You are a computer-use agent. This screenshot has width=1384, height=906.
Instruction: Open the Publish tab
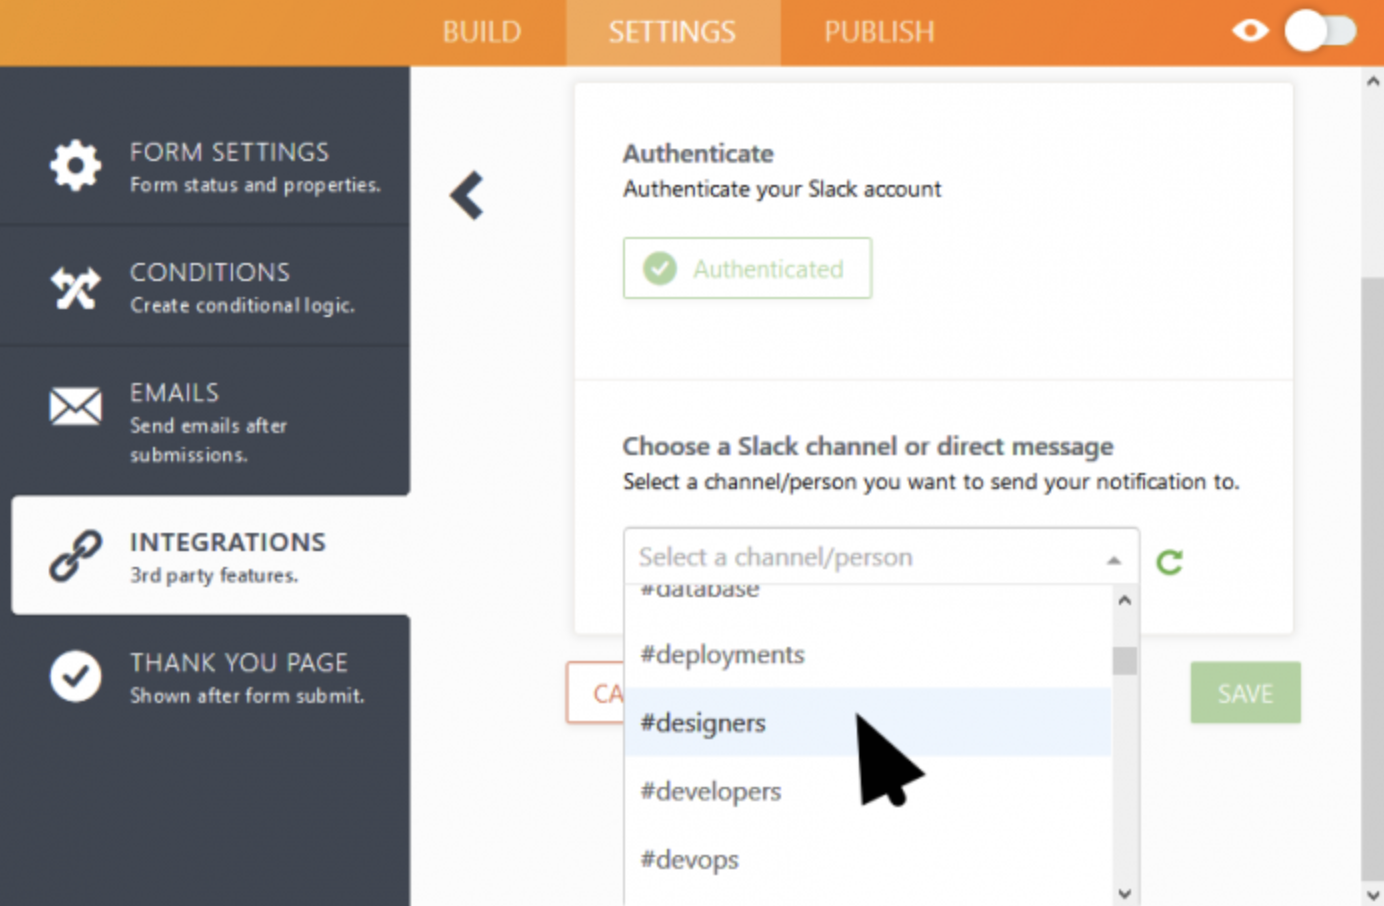(879, 32)
